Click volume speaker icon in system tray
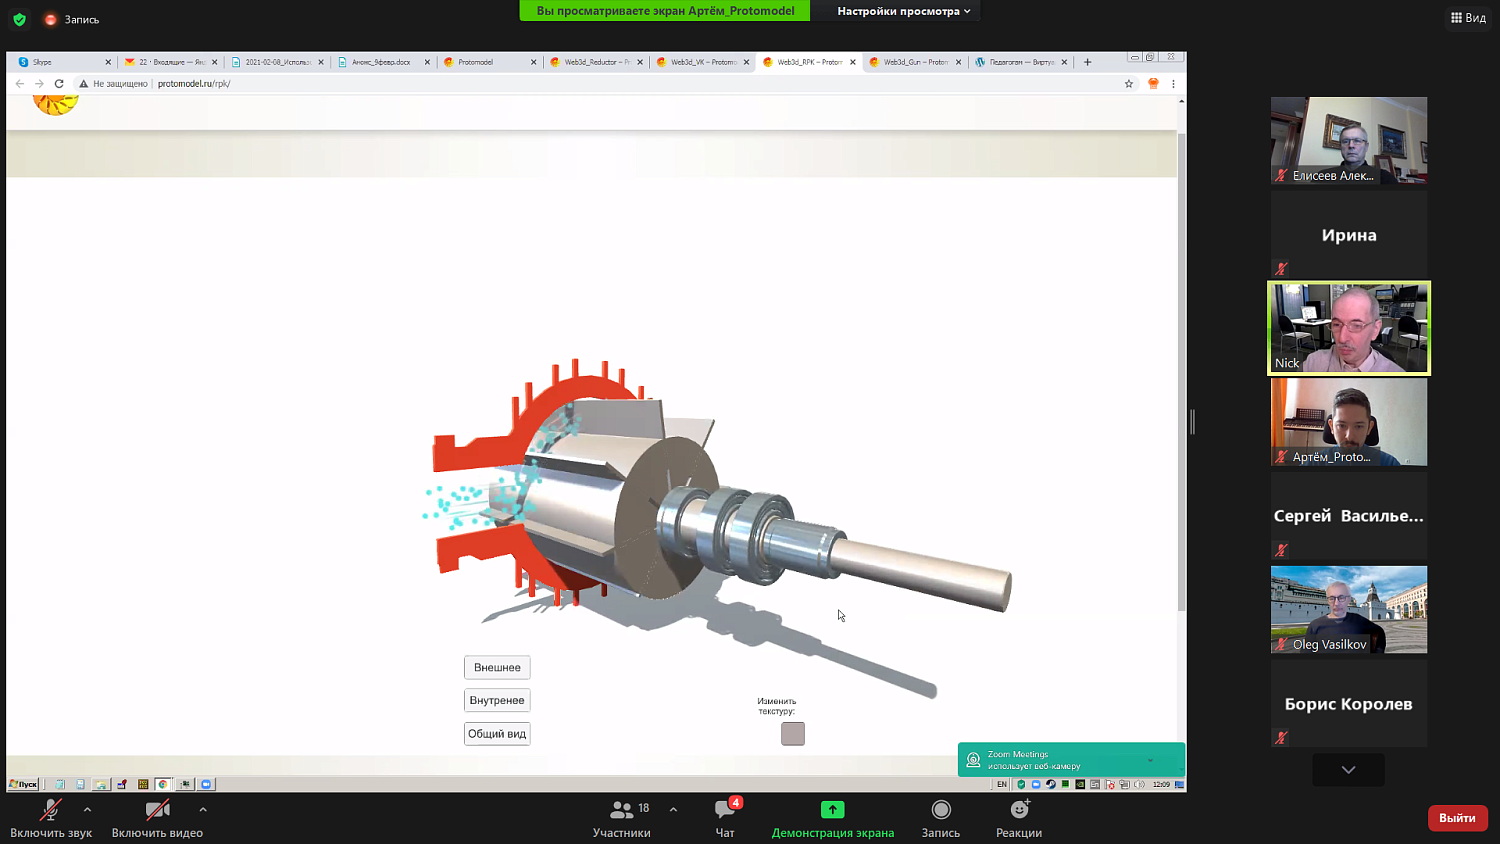Image resolution: width=1500 pixels, height=844 pixels. (1140, 784)
